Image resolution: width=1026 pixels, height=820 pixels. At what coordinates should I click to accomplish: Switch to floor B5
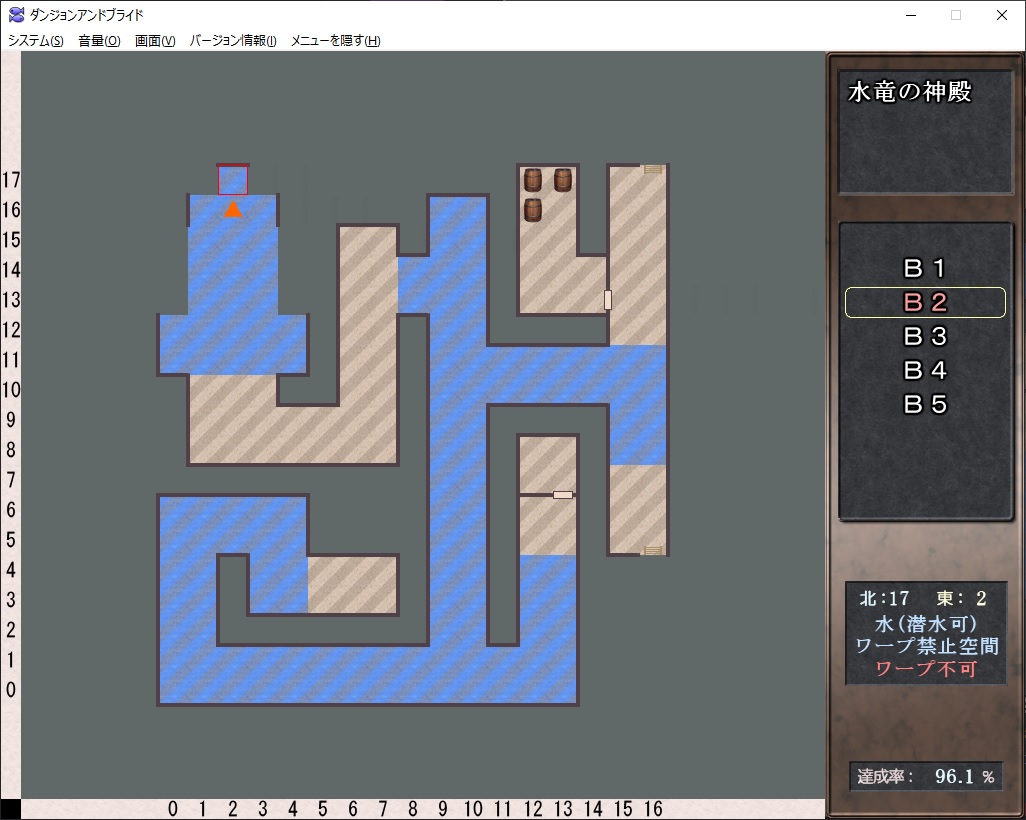[925, 404]
